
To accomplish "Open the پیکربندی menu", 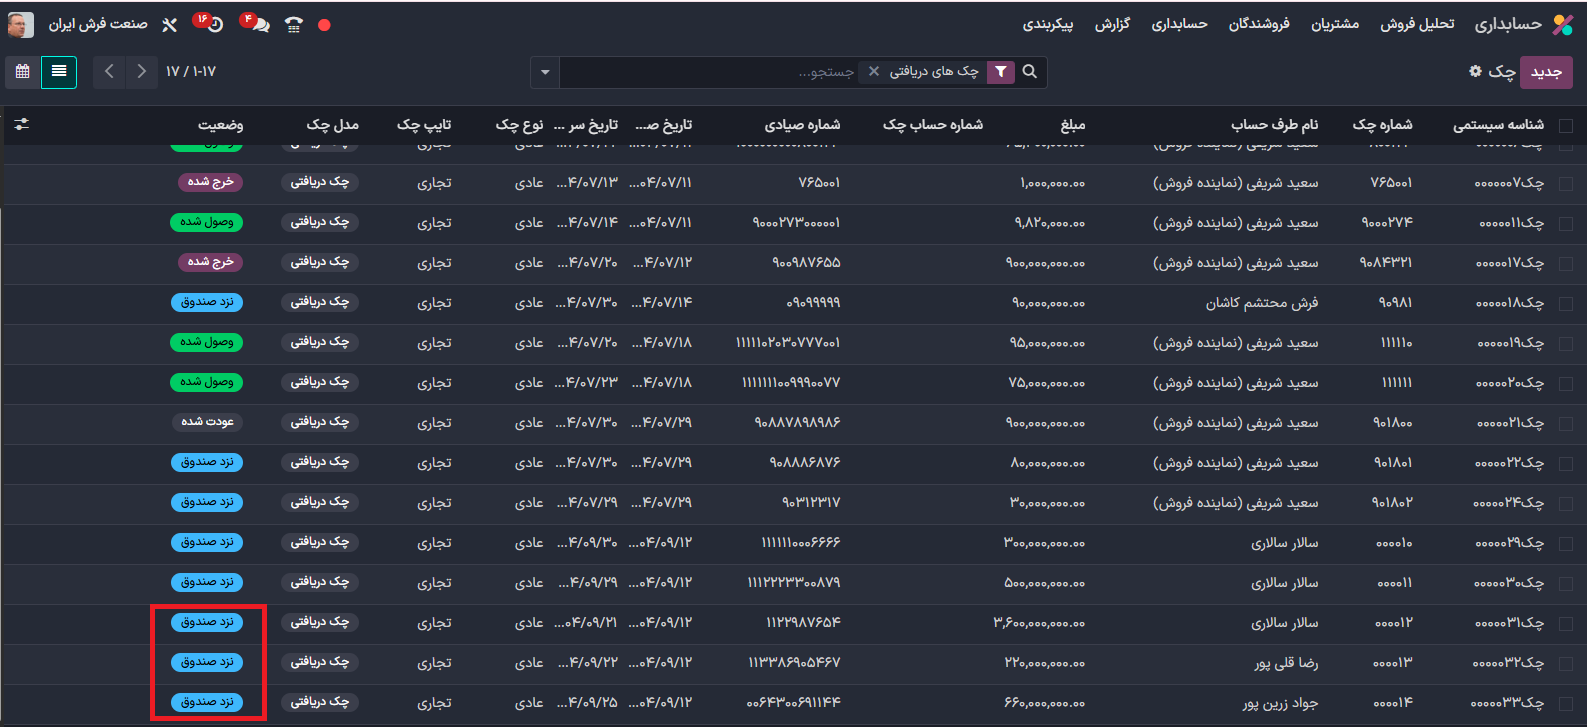I will pos(1047,24).
